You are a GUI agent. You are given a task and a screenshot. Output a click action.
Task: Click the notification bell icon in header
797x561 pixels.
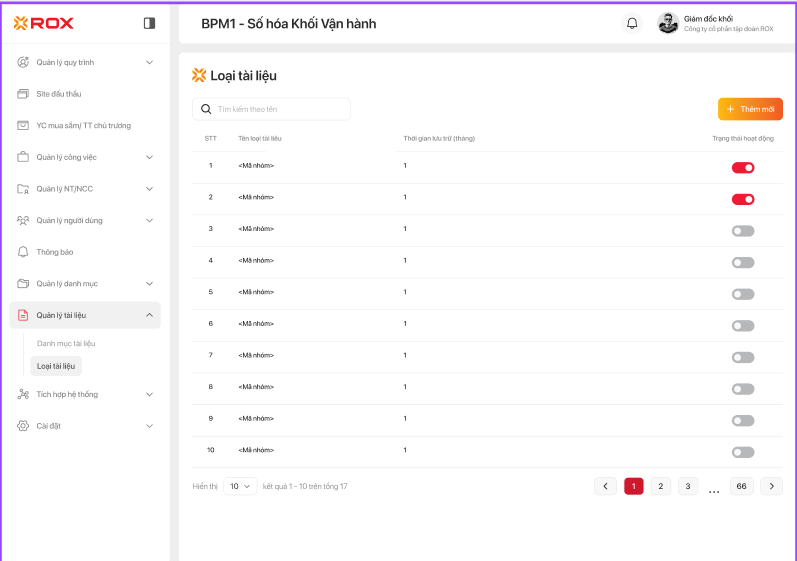632,23
